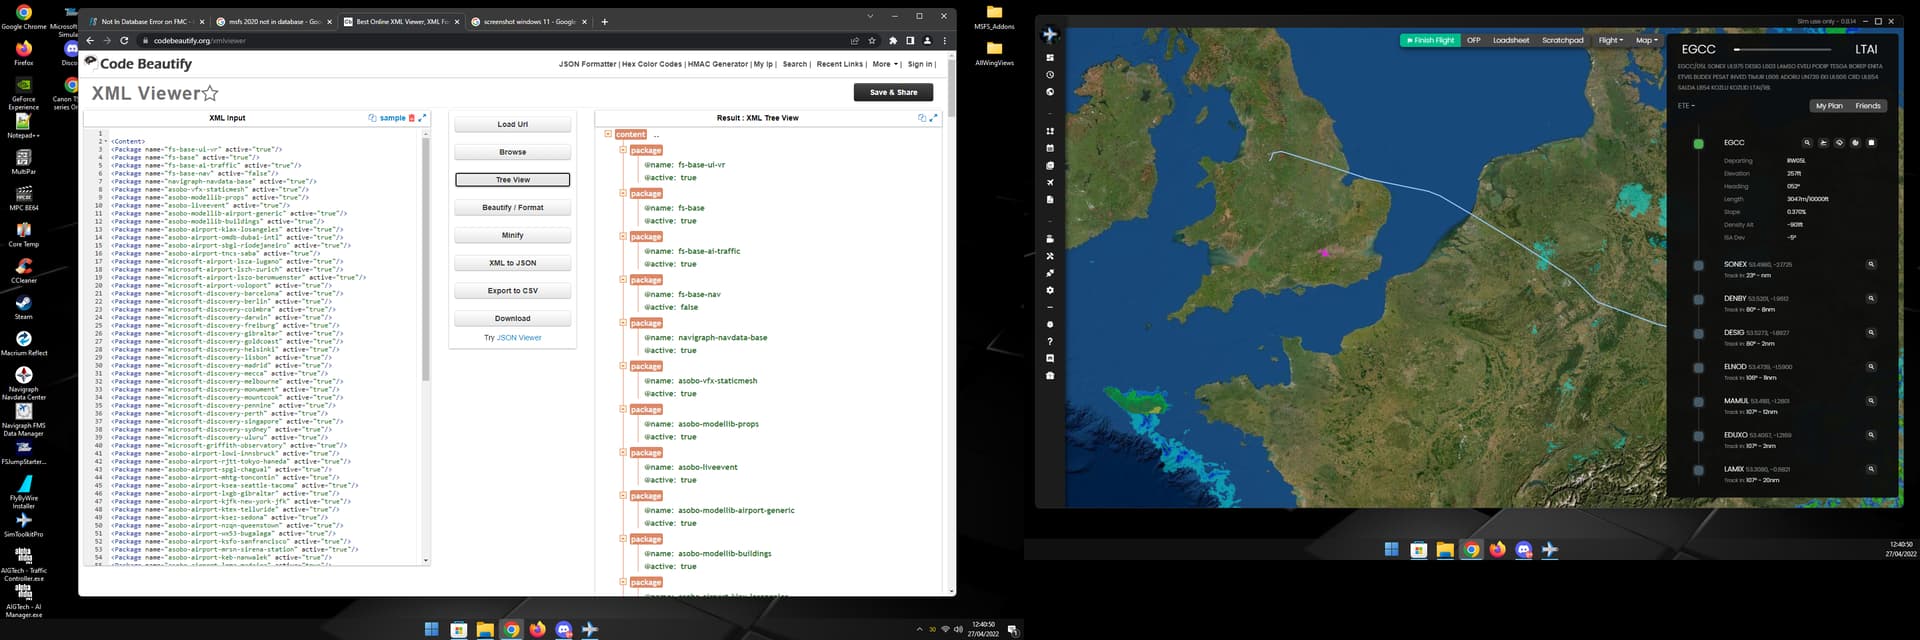Collapse the fs-base-nav package node

coord(623,280)
